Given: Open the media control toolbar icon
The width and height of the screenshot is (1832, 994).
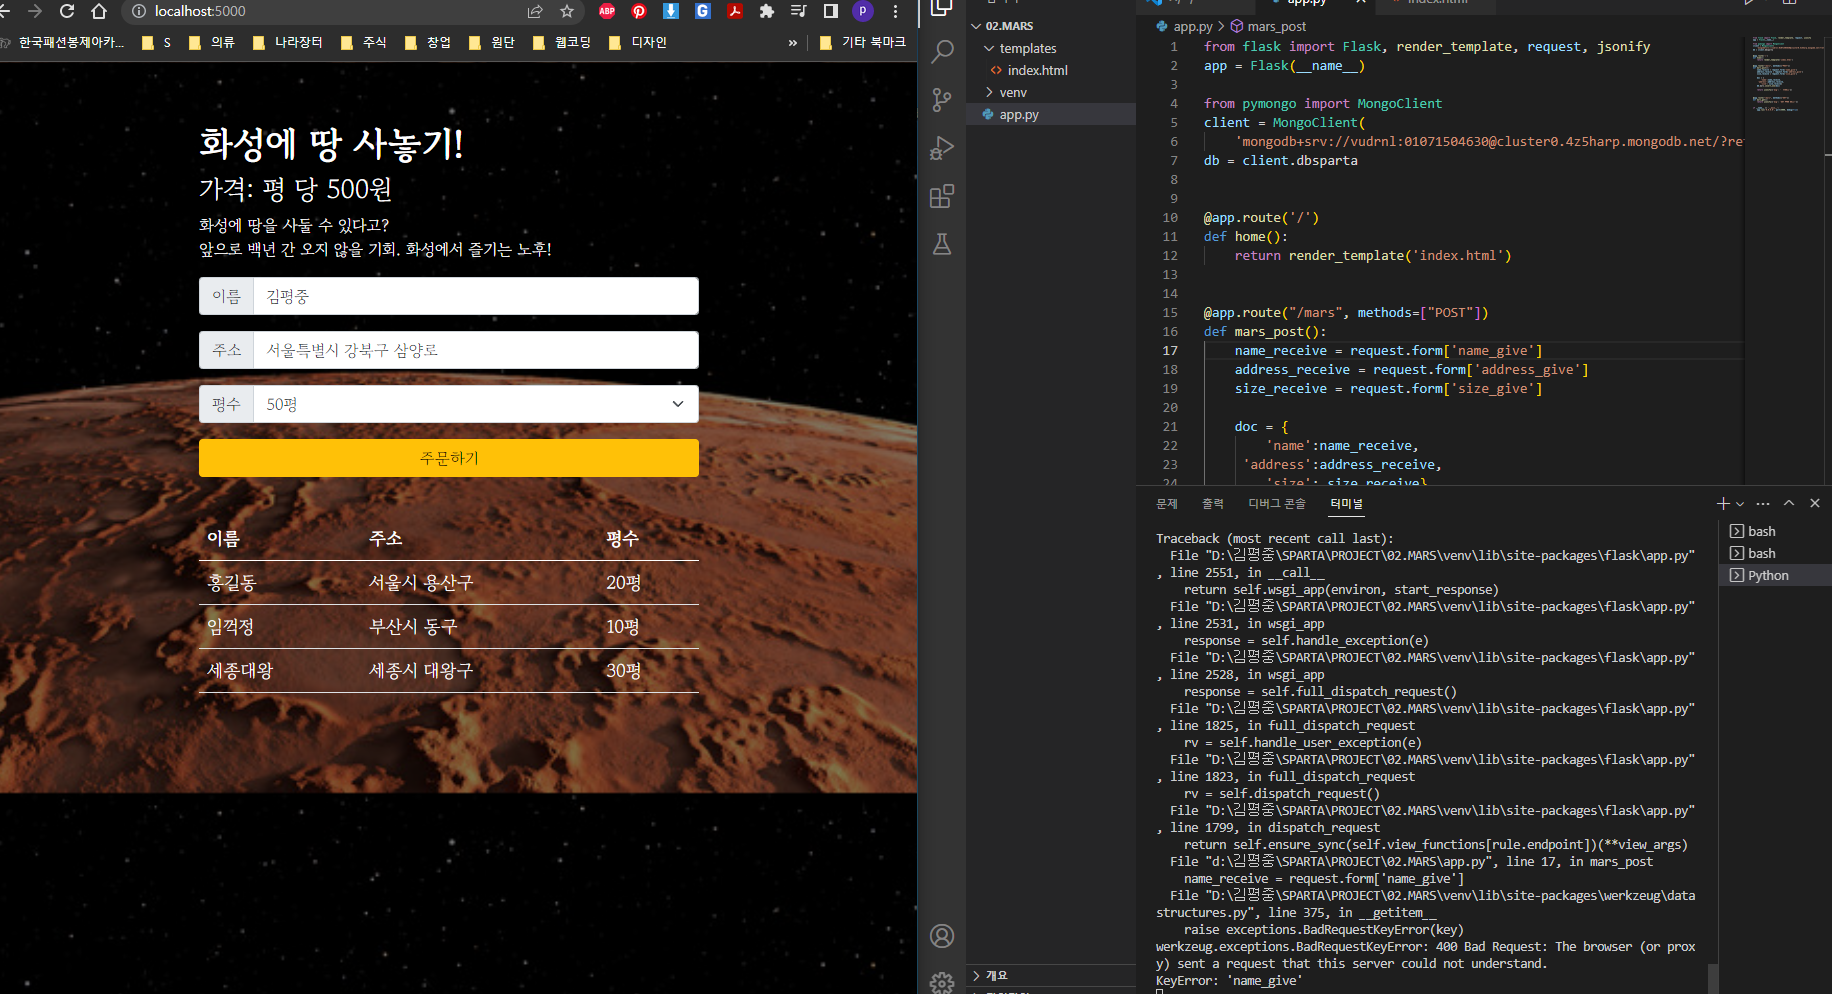Looking at the screenshot, I should 798,11.
